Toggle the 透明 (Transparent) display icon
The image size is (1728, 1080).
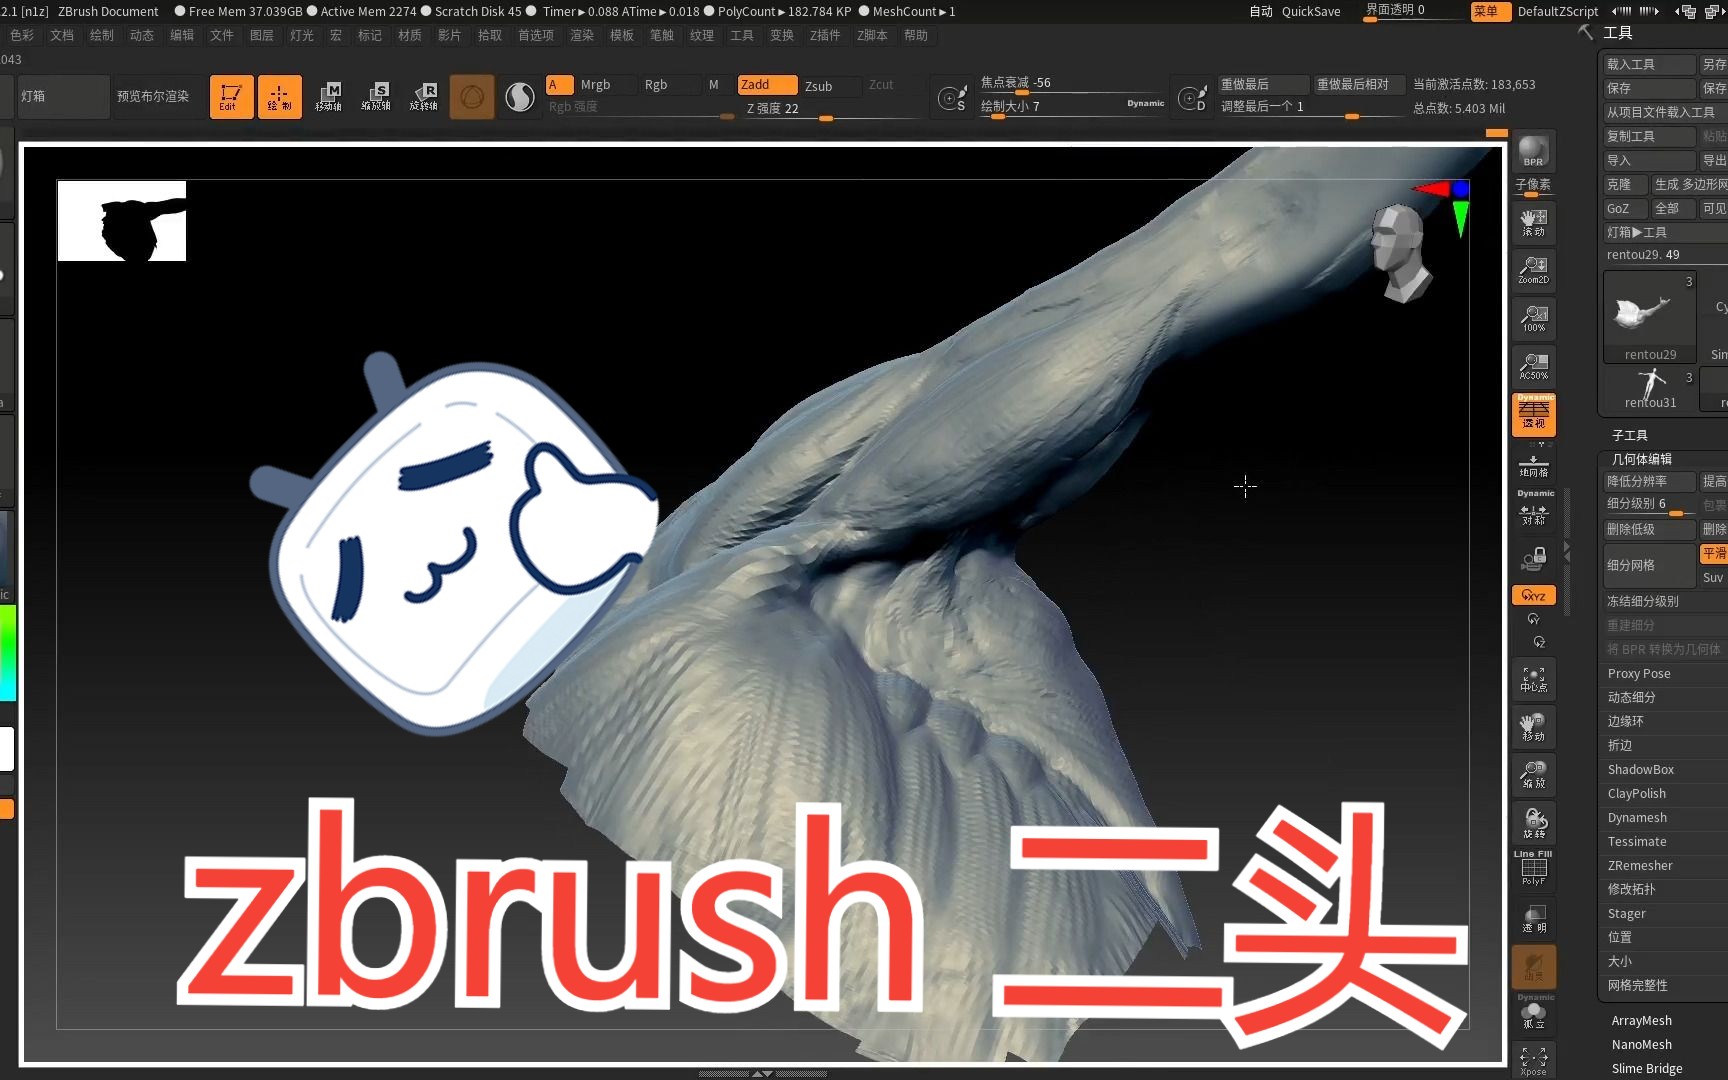(x=1533, y=917)
